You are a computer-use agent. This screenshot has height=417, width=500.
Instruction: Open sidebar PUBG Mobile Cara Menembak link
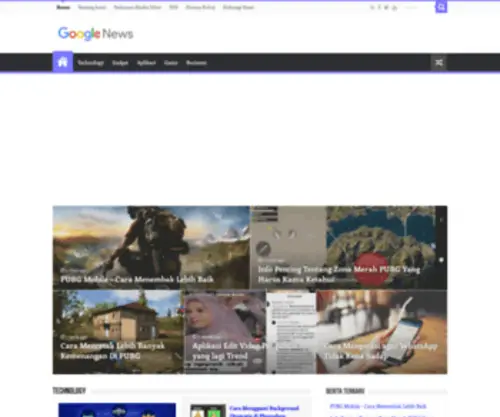tap(378, 406)
